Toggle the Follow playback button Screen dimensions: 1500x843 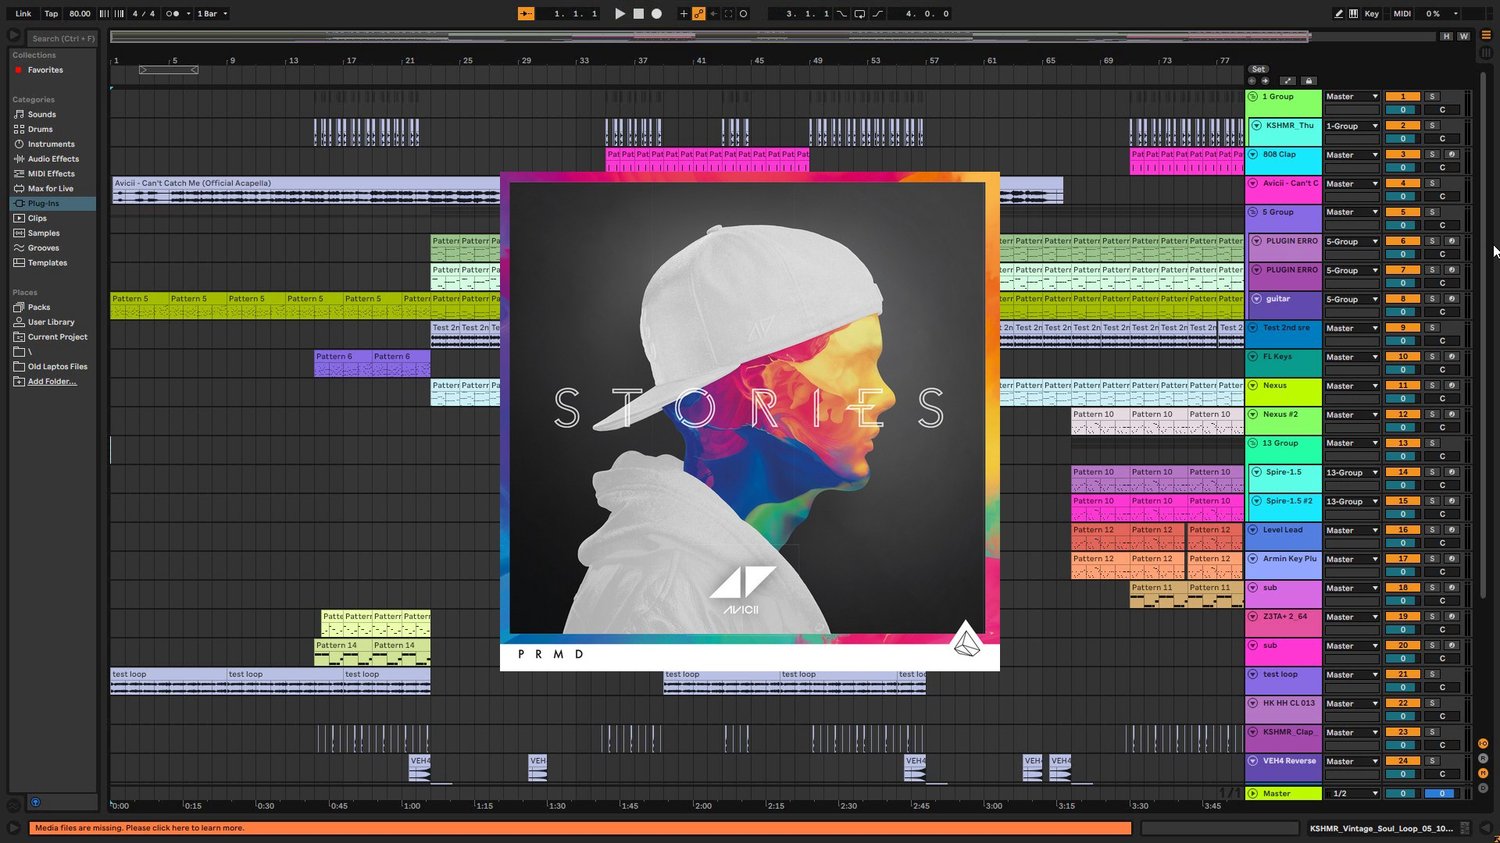pos(526,14)
